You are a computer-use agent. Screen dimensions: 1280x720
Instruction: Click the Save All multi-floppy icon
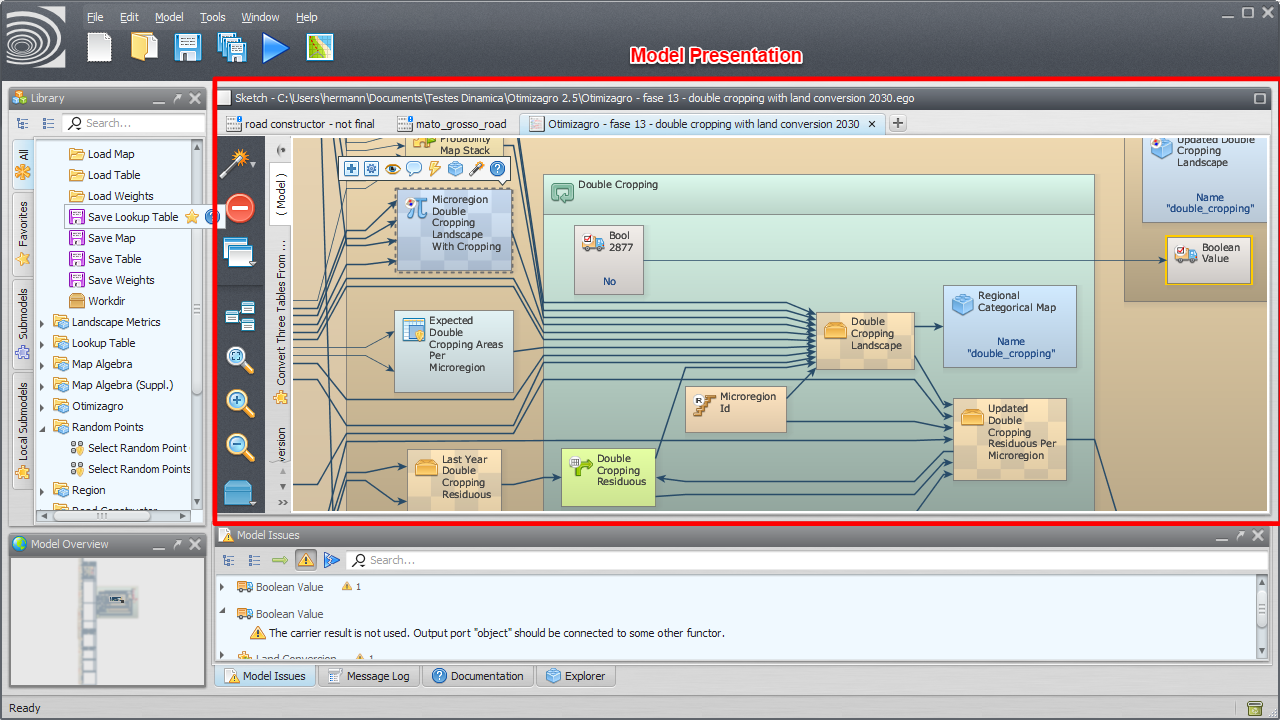(x=232, y=47)
